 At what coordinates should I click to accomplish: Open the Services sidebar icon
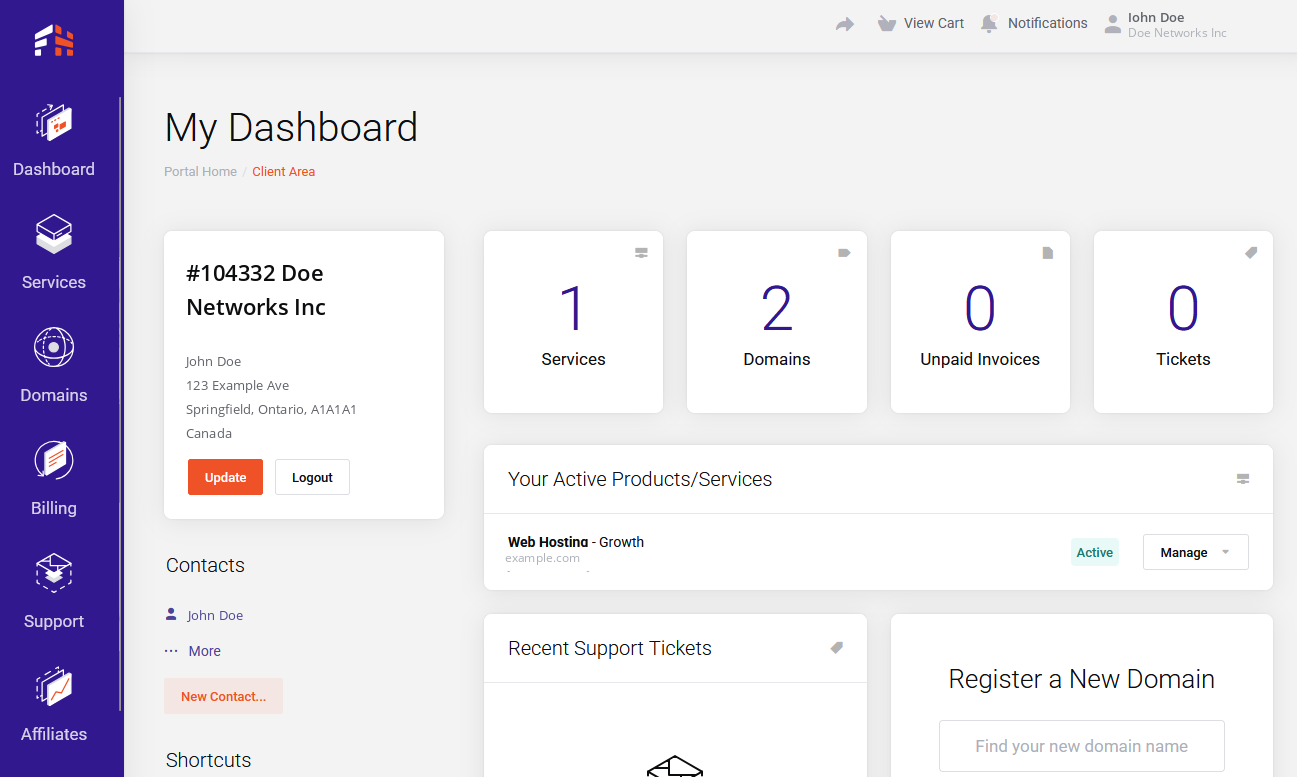(54, 235)
